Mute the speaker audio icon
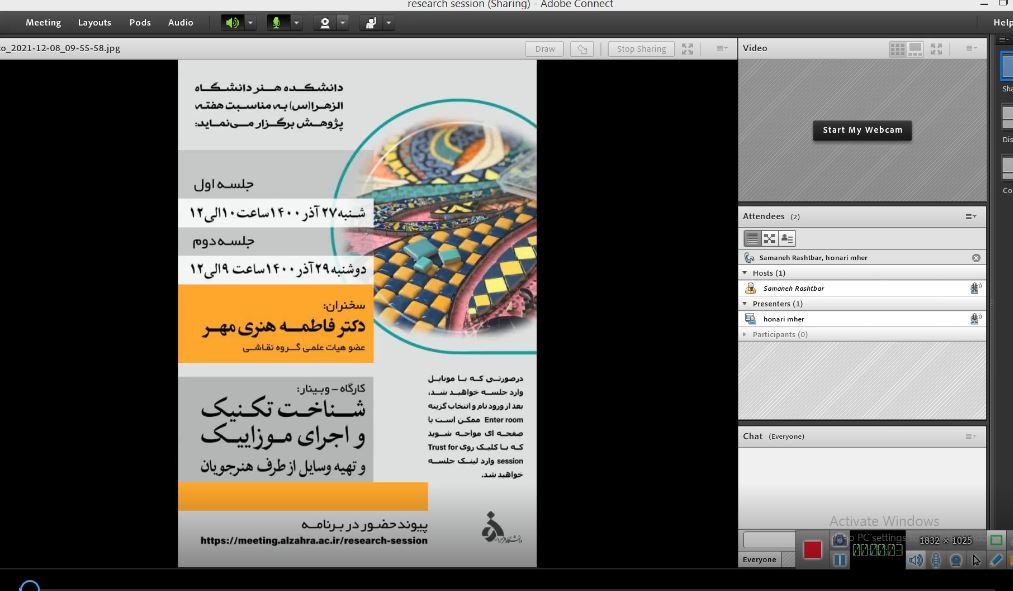1013x591 pixels. click(232, 23)
